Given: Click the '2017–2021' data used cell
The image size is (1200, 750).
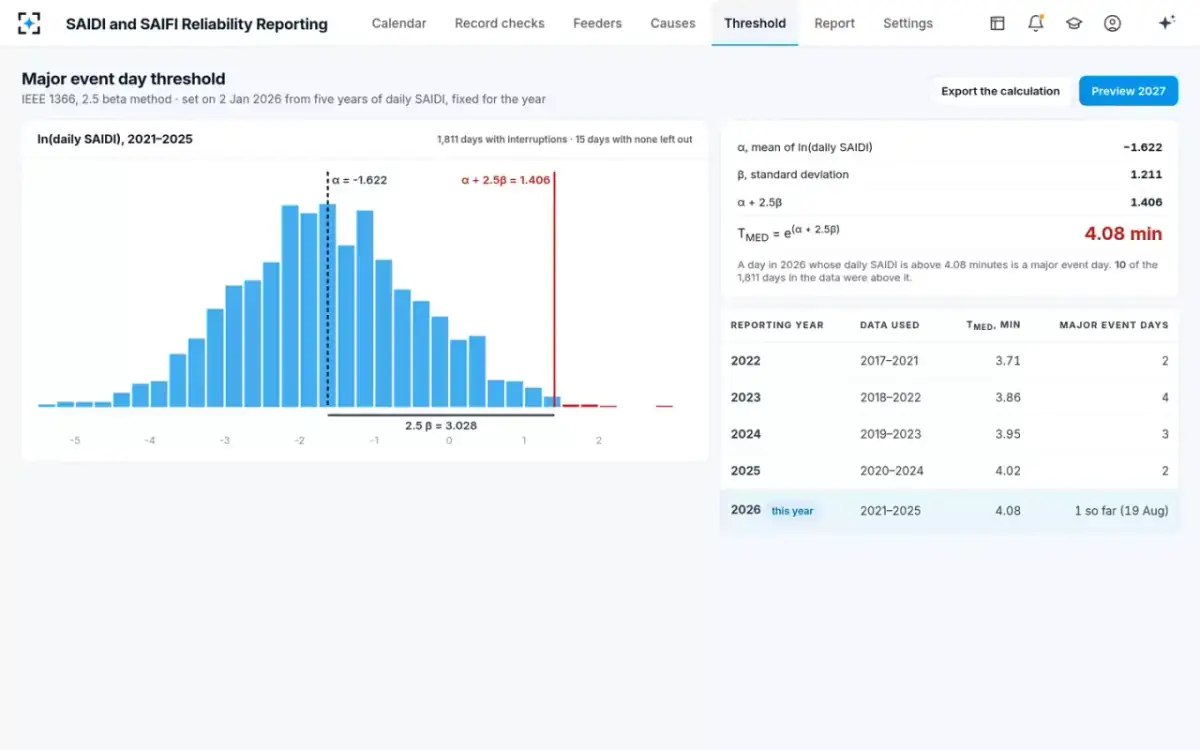Looking at the screenshot, I should [889, 361].
